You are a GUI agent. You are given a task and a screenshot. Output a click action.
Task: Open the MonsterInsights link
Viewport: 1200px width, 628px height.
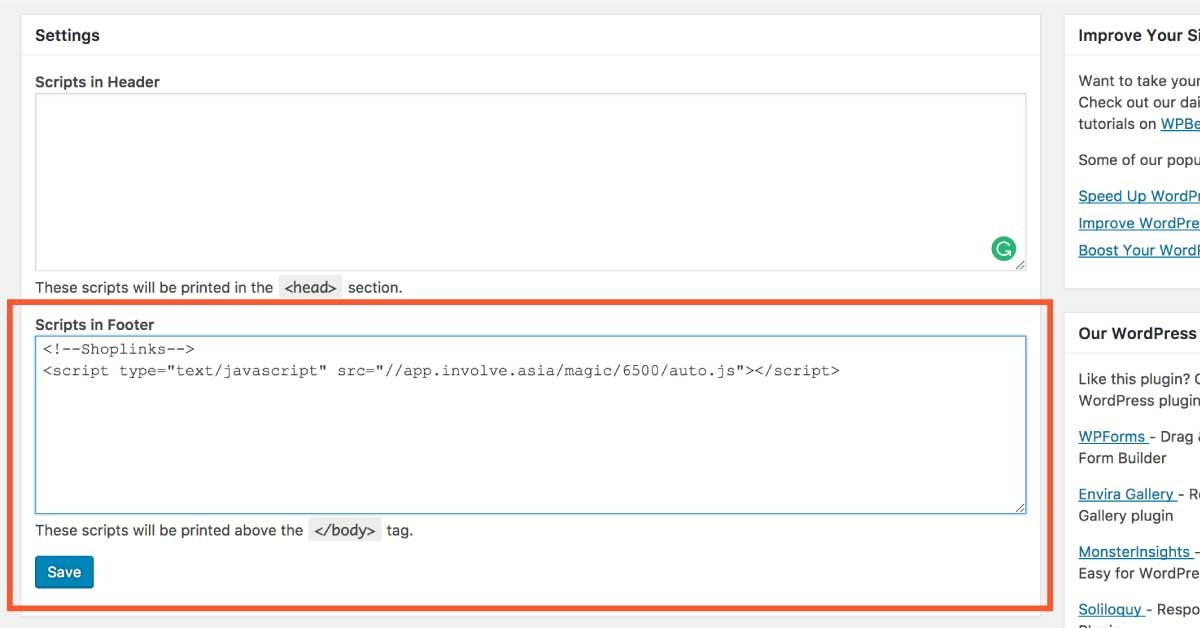pyautogui.click(x=1134, y=552)
